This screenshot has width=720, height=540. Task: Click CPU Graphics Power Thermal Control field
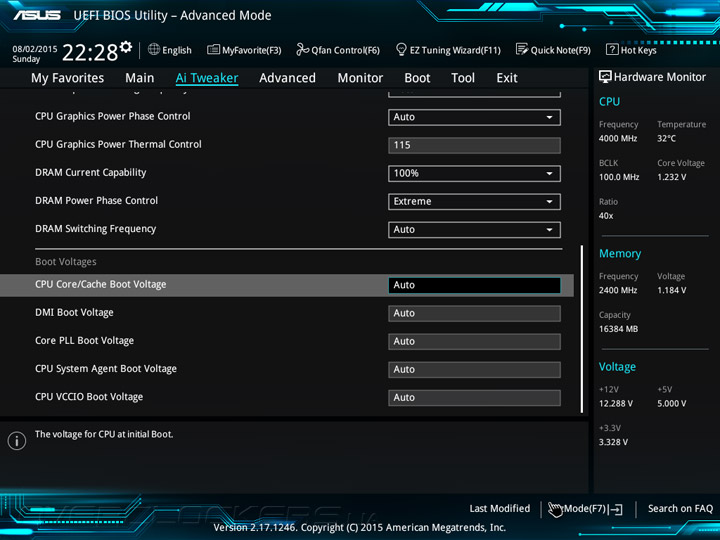coord(474,145)
